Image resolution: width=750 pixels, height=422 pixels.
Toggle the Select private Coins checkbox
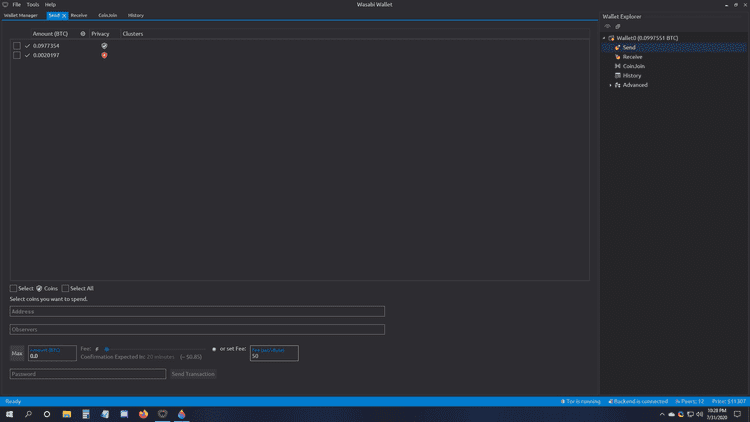tap(13, 289)
